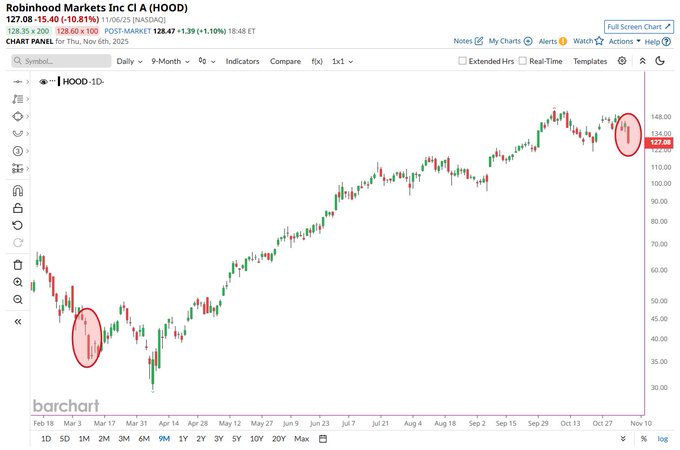
Task: Add to Watch list star
Action: (x=599, y=41)
